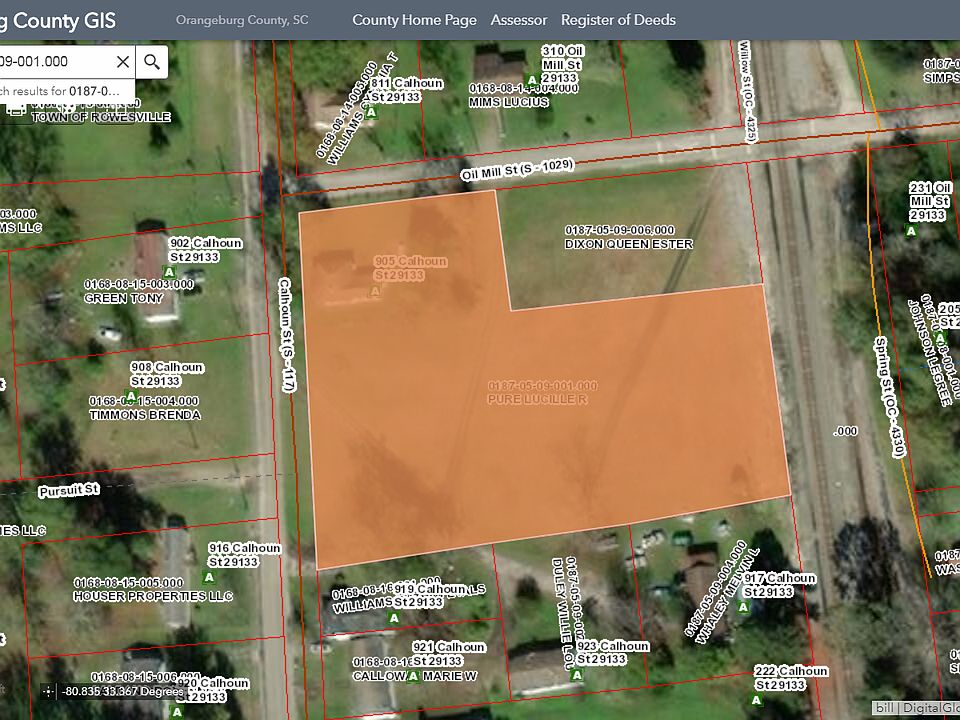Click address marker for 222 Calhoun St
Screen dimensions: 960x720
(x=756, y=700)
